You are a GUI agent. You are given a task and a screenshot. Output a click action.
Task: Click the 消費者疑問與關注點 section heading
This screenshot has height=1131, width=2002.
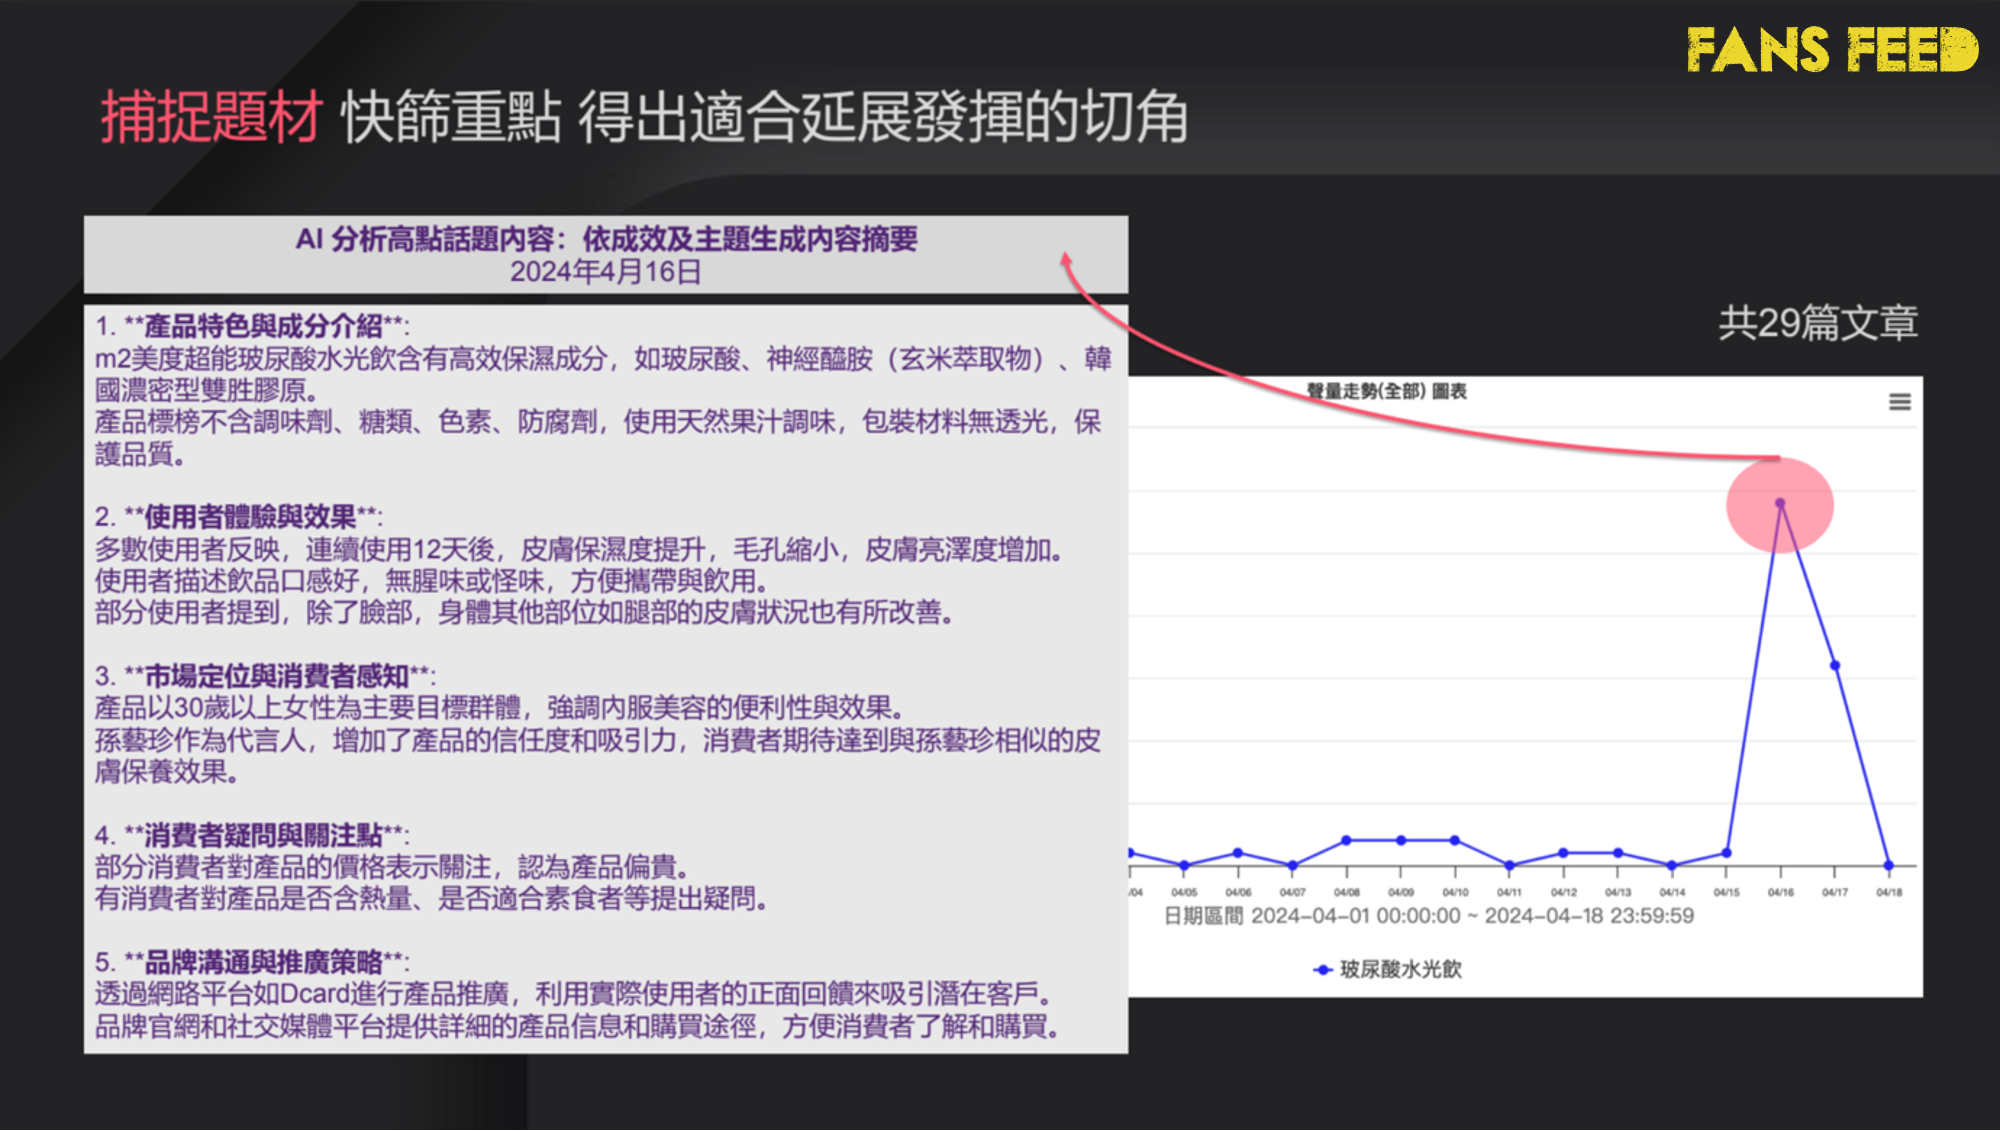(264, 836)
